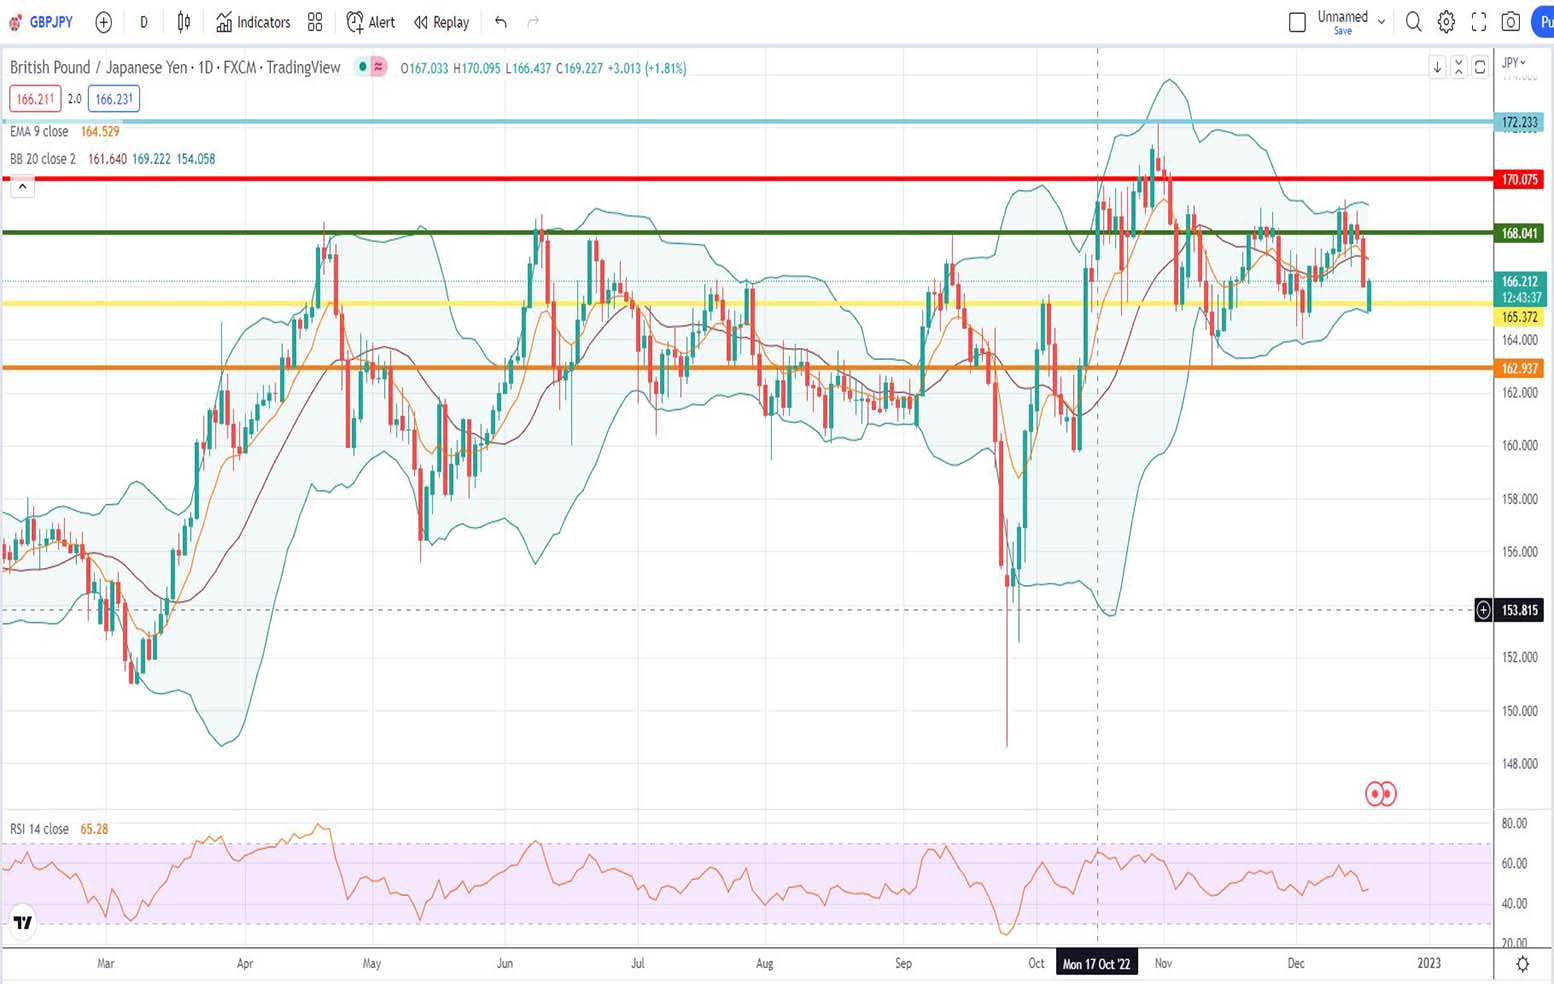Open the Indicators menu

point(253,21)
